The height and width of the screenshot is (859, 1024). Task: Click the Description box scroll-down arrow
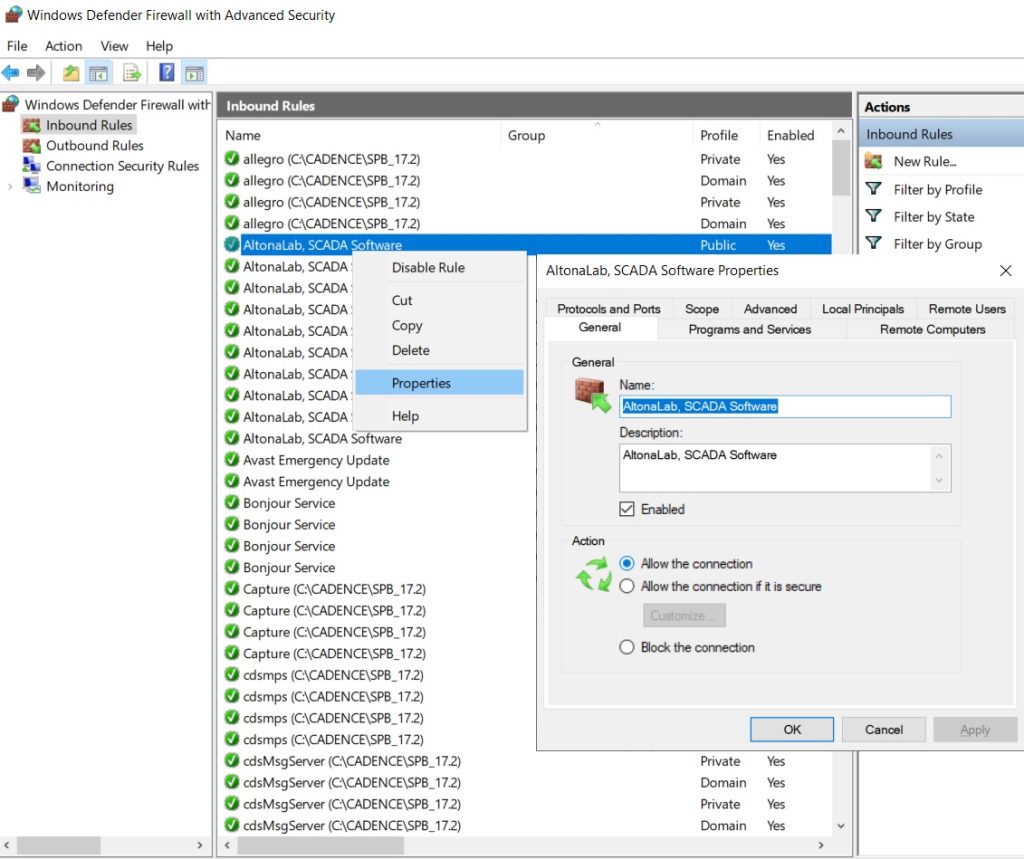[939, 480]
